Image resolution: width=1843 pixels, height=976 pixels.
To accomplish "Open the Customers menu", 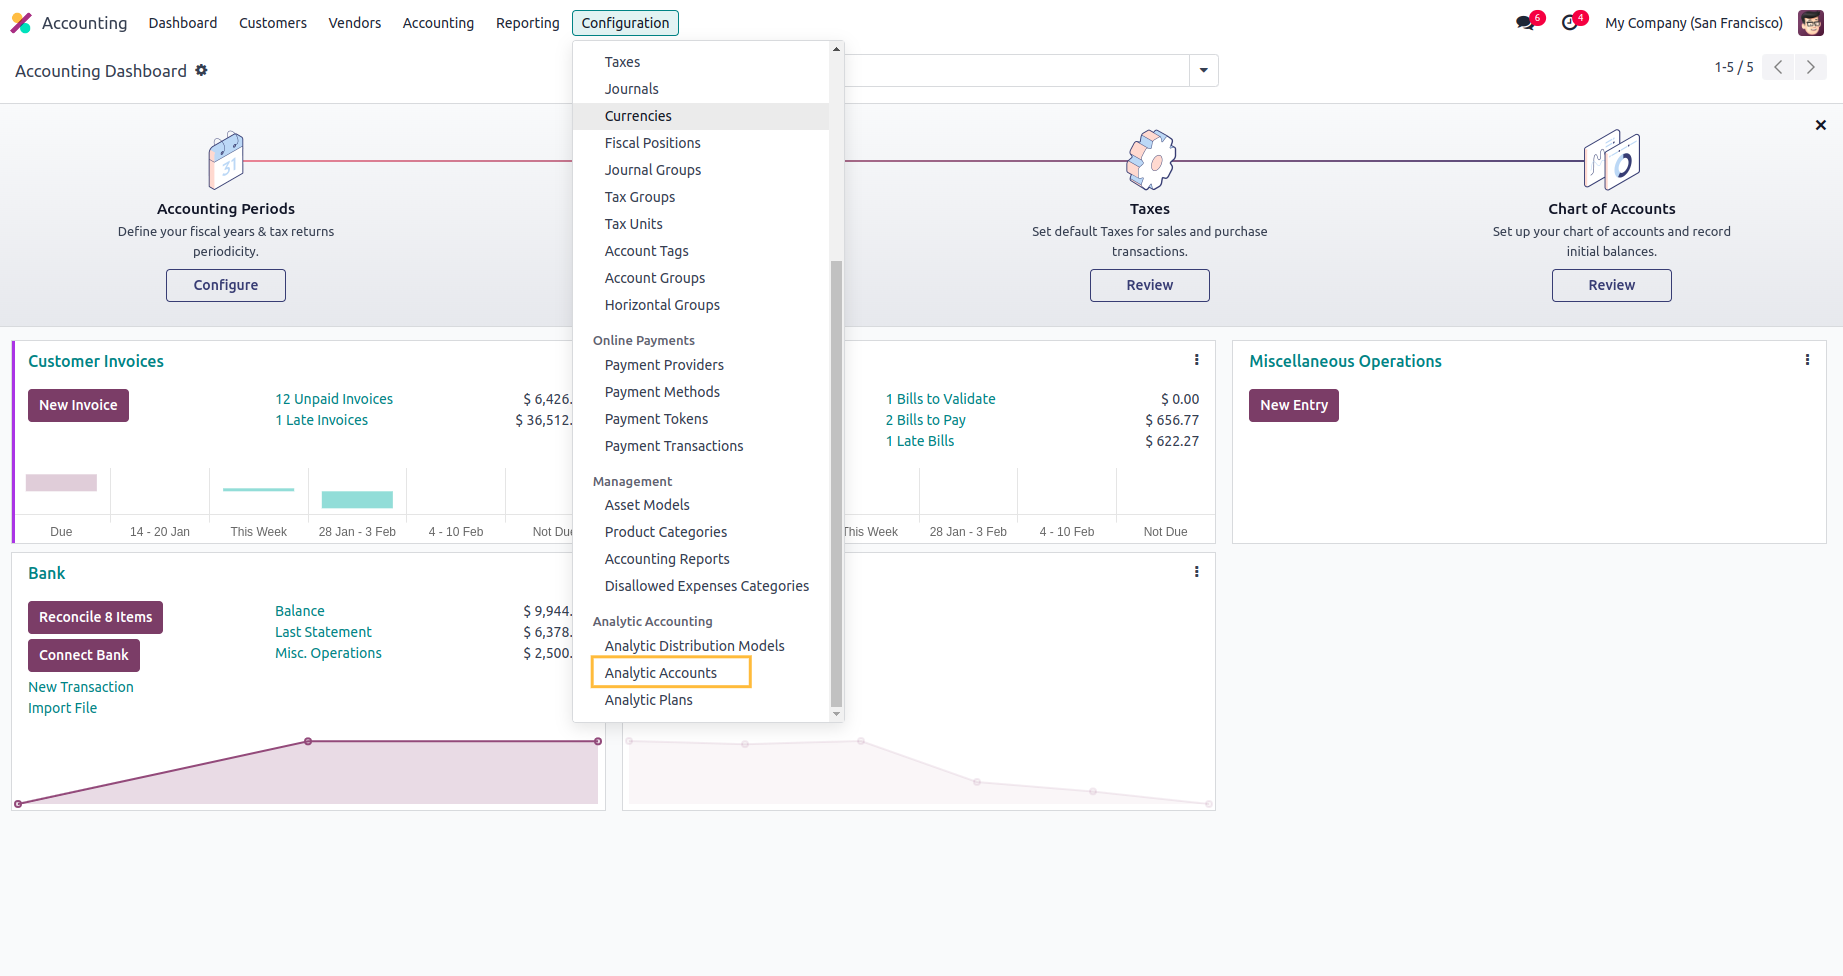I will tap(273, 23).
